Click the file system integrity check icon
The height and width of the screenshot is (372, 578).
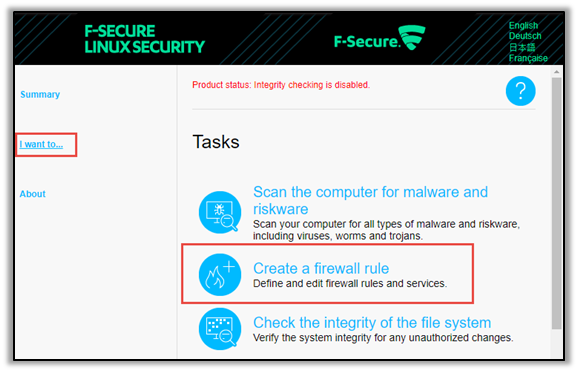[220, 329]
